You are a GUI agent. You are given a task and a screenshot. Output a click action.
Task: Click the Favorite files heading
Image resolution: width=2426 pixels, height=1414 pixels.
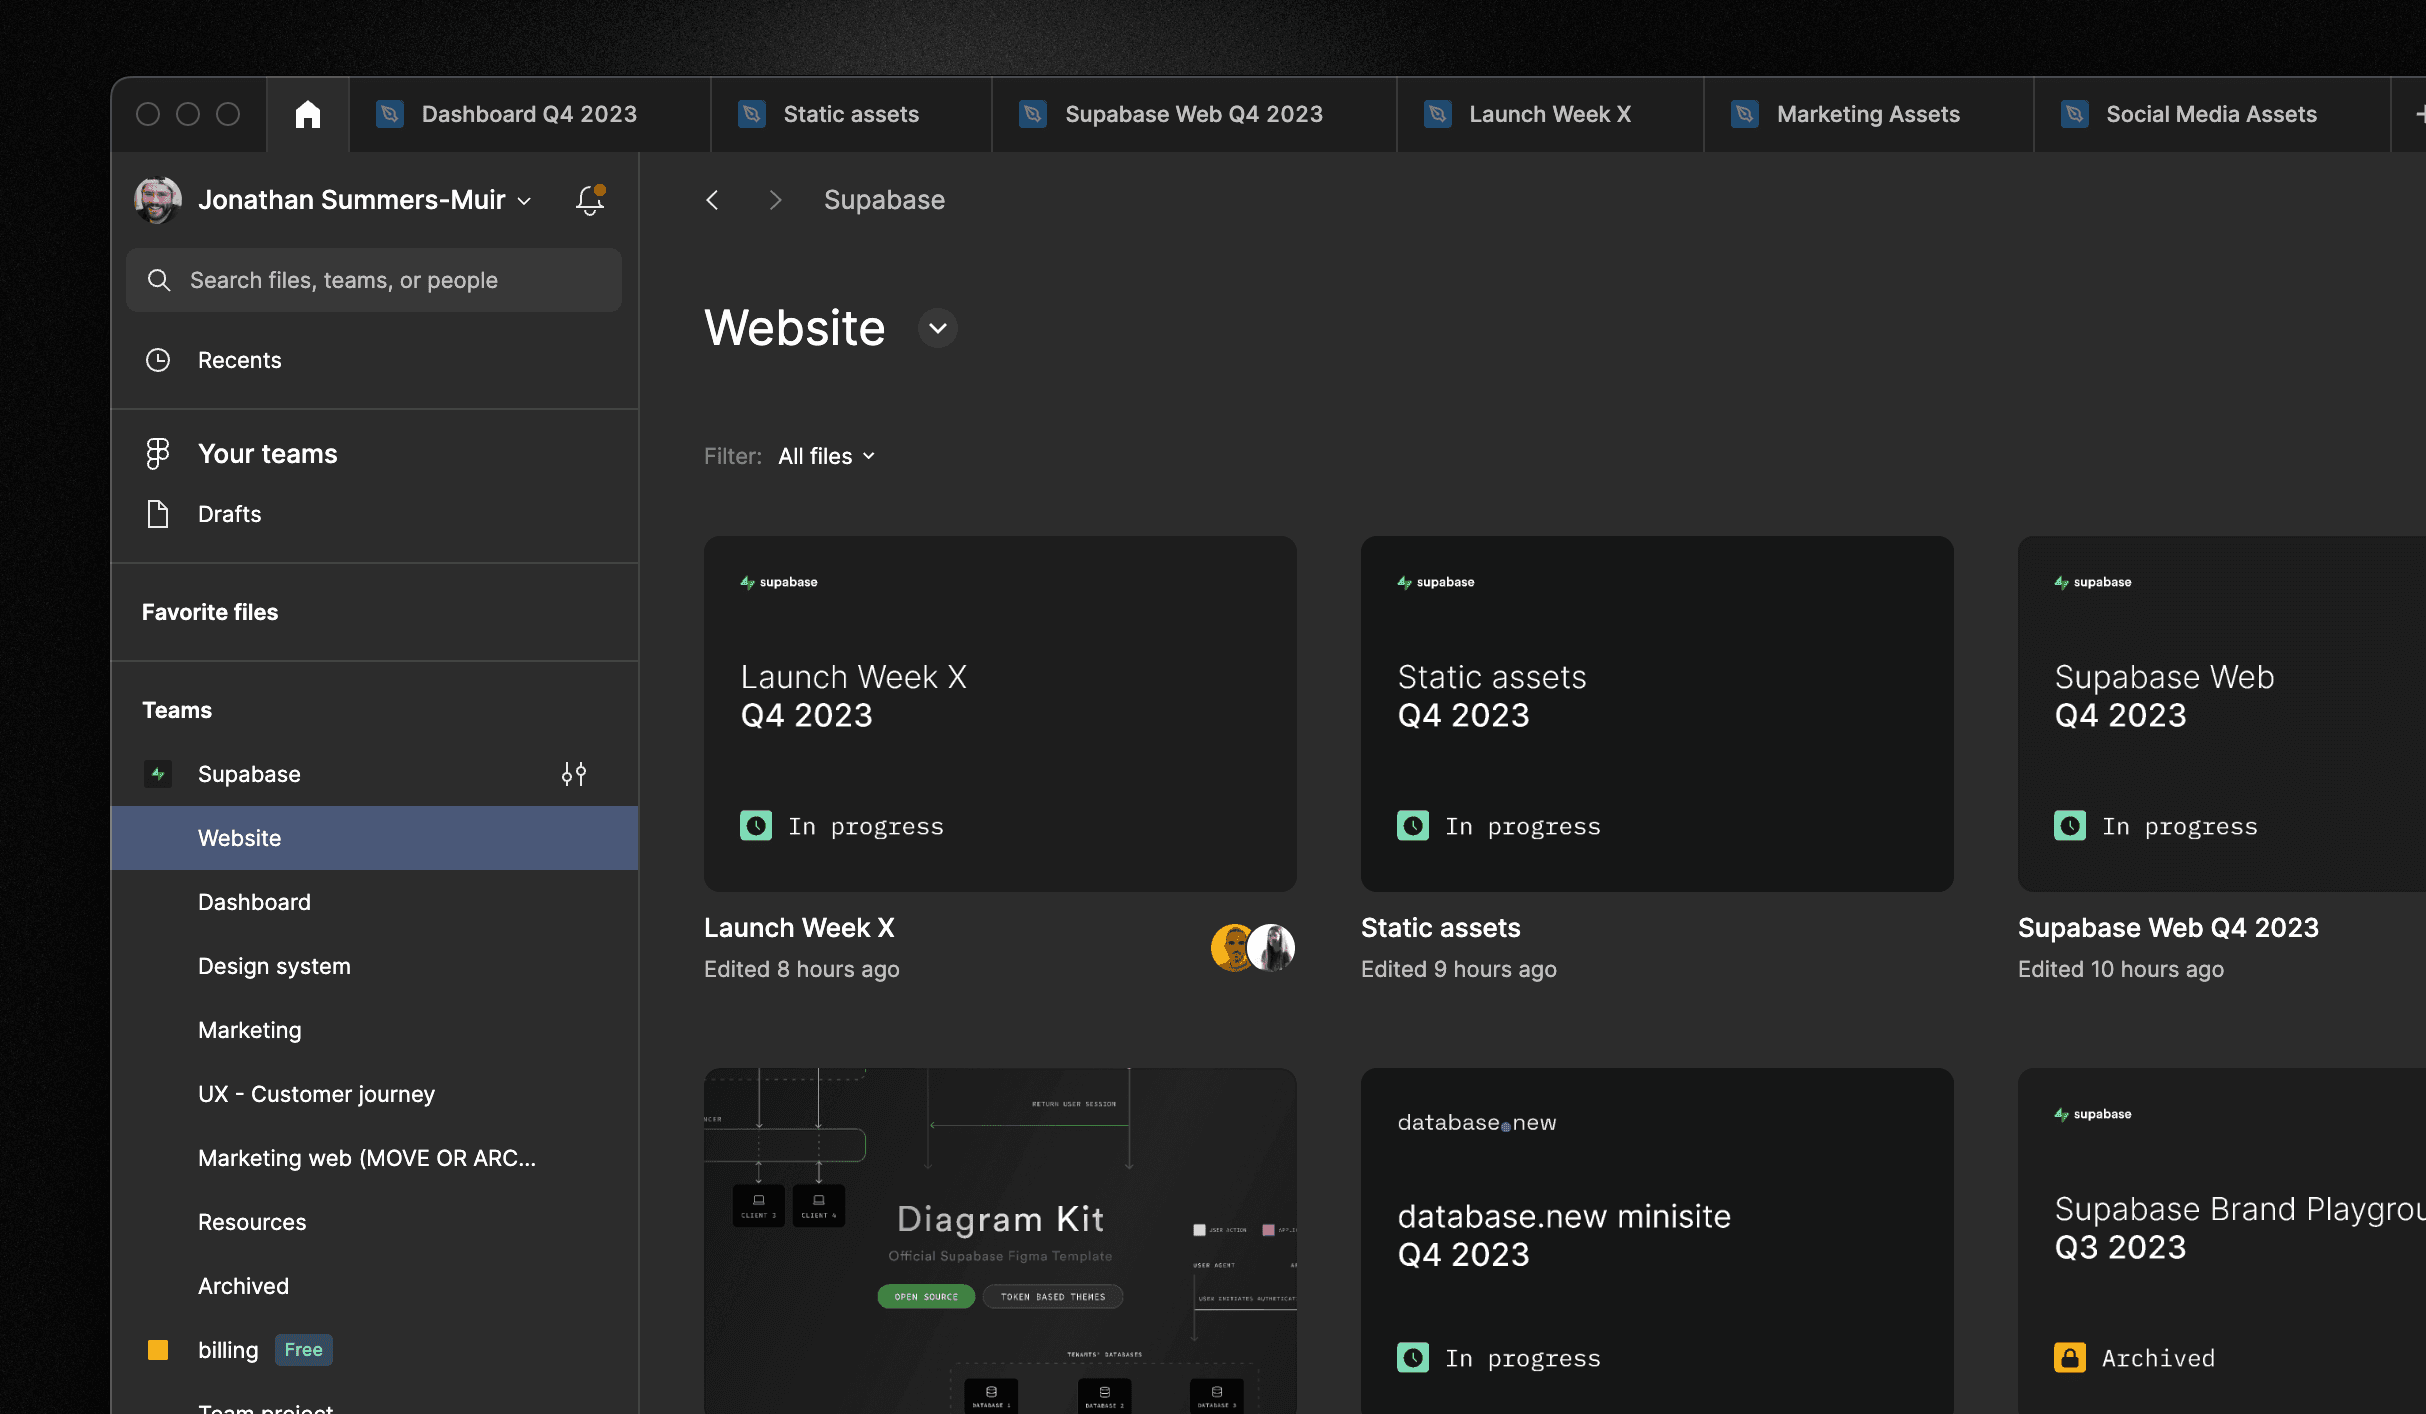210,612
